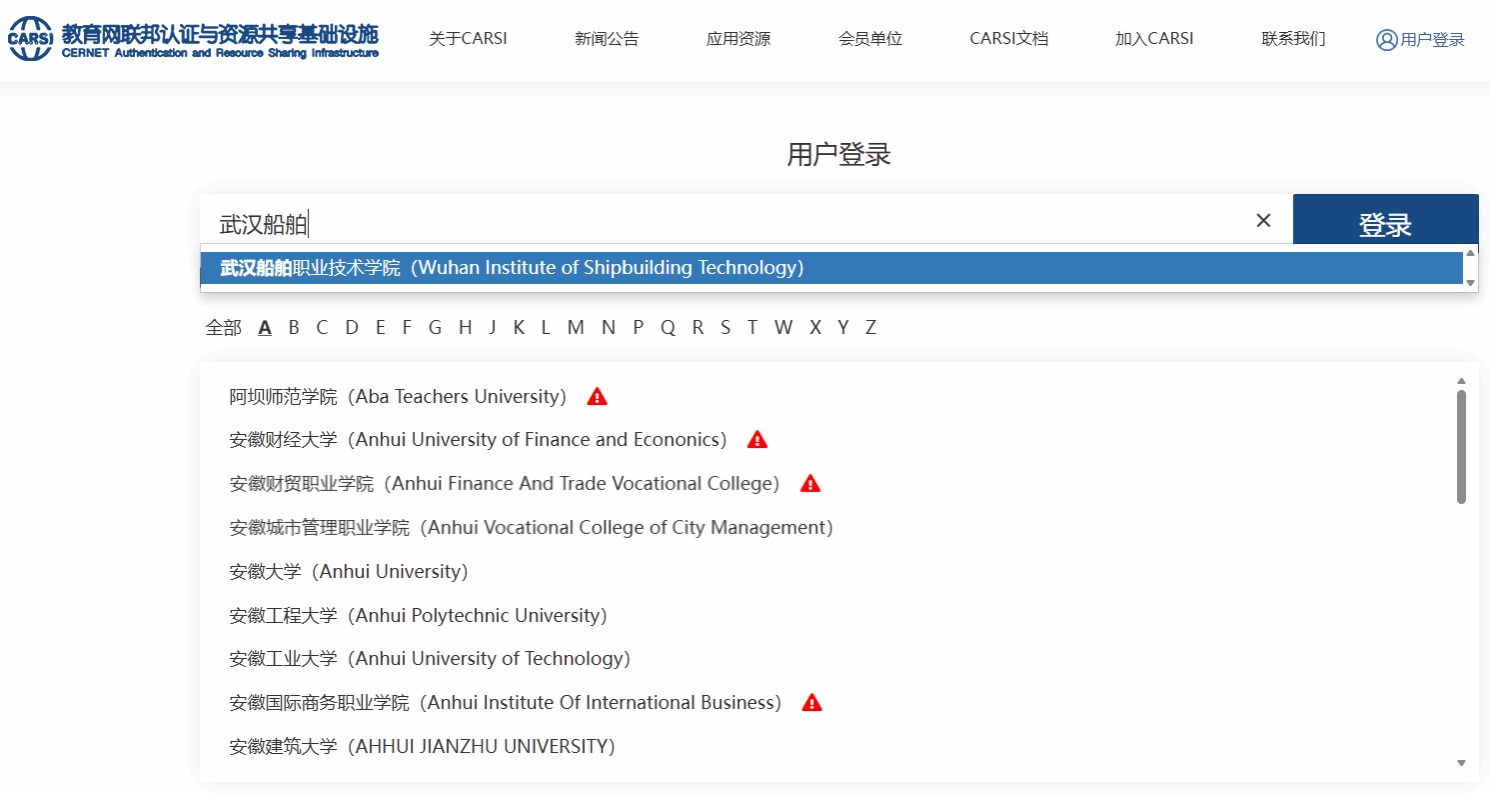Open the 应用资源 menu item
Viewport: 1490px width, 793px height.
[738, 39]
